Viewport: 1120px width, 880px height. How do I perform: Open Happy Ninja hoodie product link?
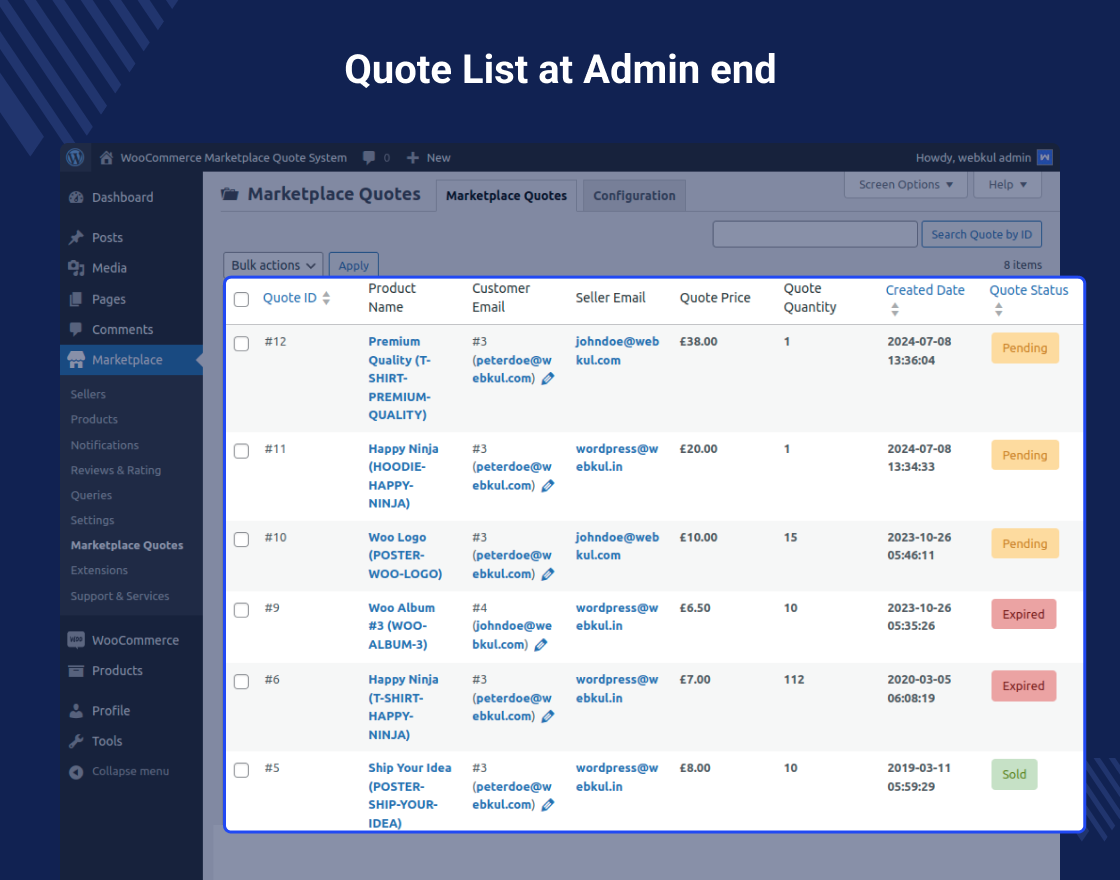tap(403, 476)
